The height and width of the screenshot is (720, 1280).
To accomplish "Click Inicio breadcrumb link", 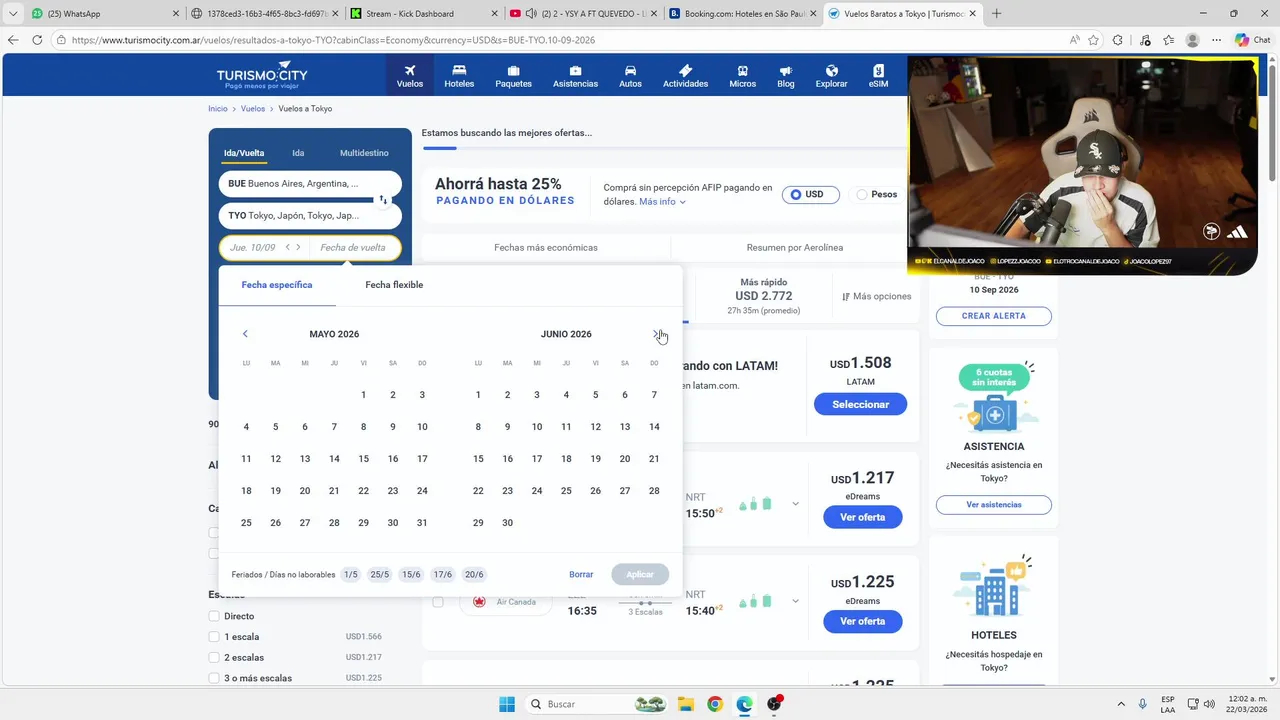I will 218,108.
